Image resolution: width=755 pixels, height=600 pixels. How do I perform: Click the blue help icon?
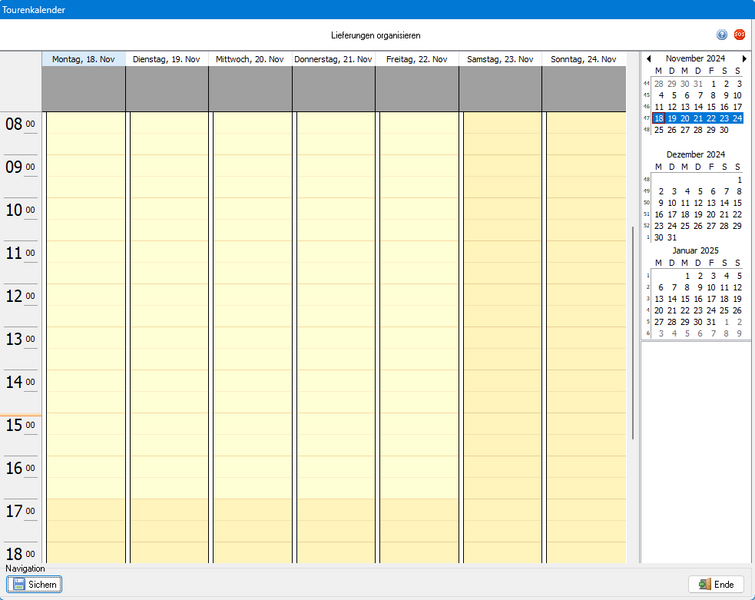tap(722, 35)
